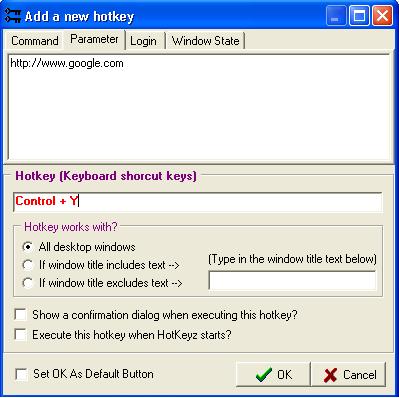Switch to the Window State tab
The height and width of the screenshot is (398, 399).
point(206,41)
